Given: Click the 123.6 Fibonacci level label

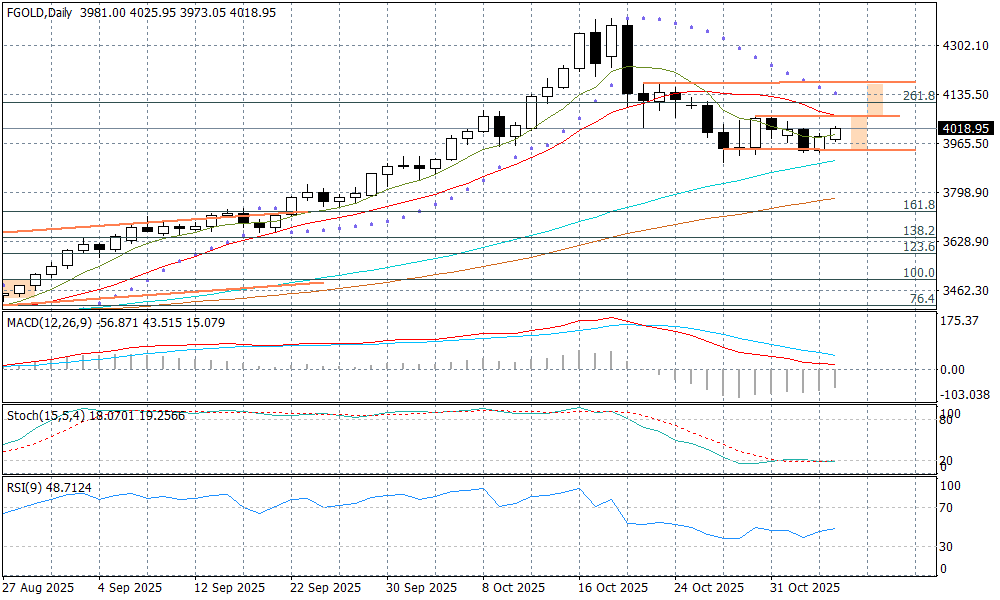Looking at the screenshot, I should [x=918, y=246].
